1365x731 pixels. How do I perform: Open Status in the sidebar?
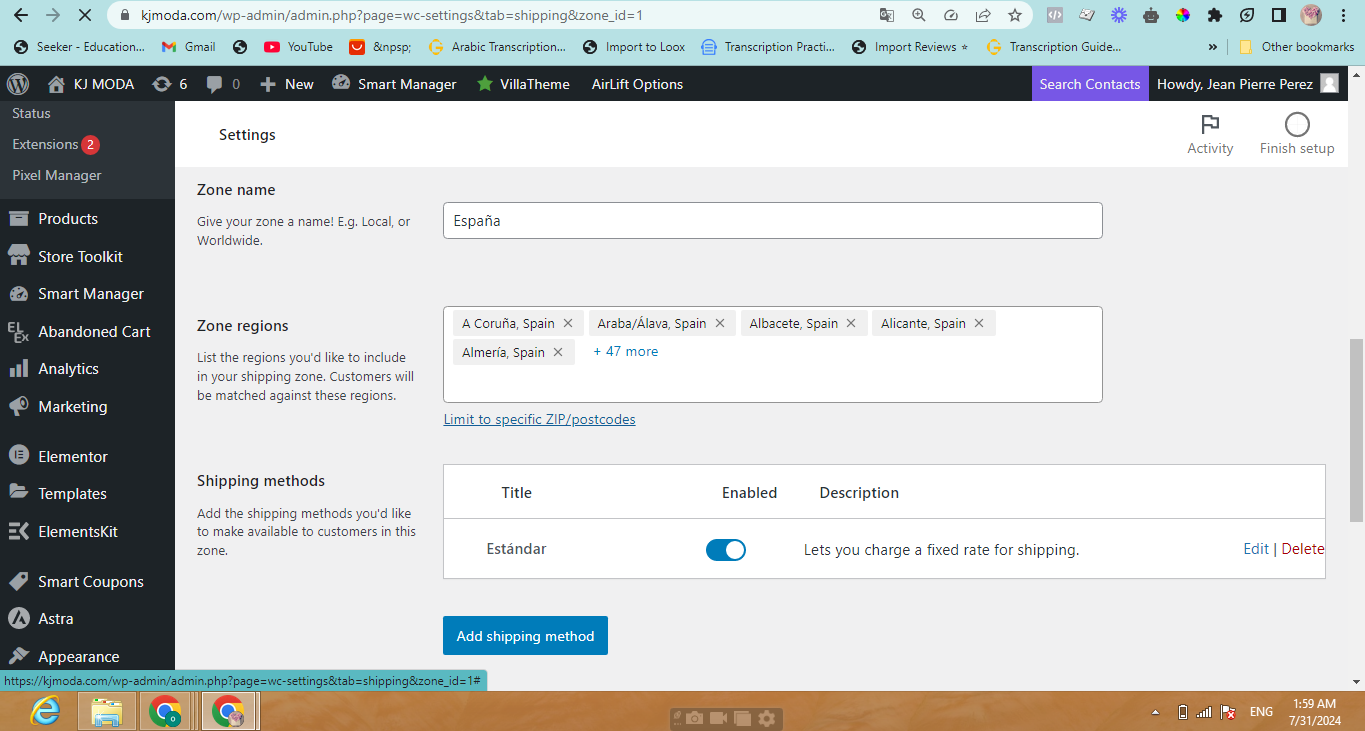point(31,113)
